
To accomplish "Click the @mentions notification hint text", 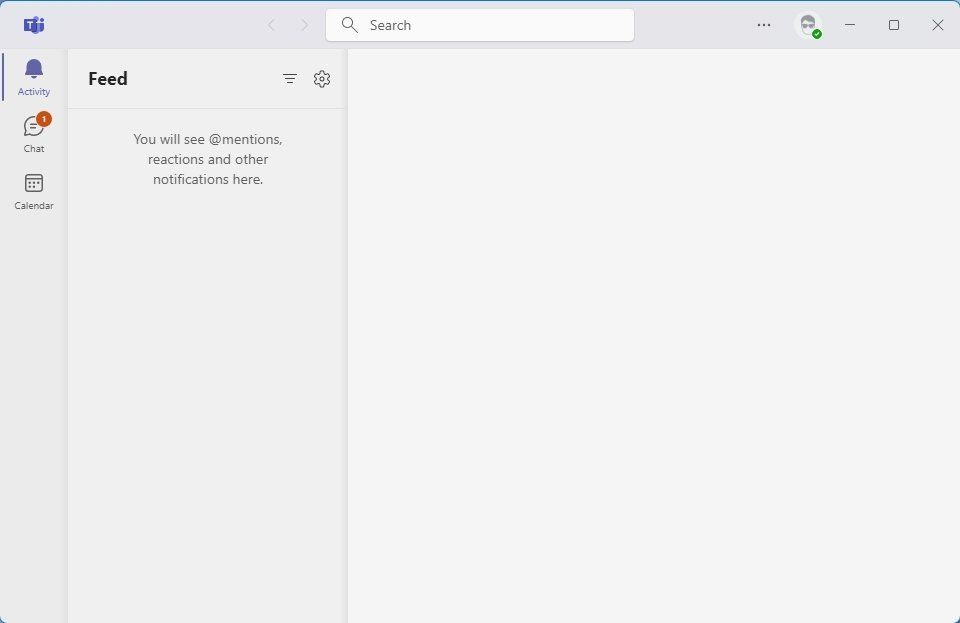I will tap(207, 159).
